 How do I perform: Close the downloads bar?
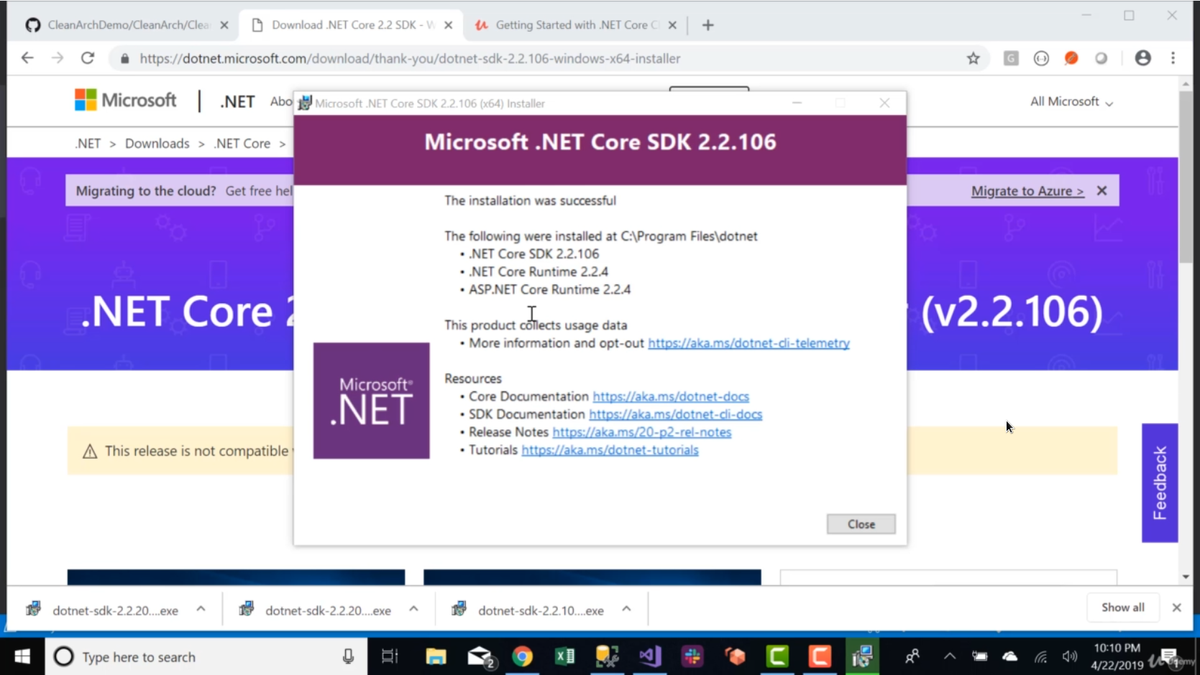point(1177,608)
